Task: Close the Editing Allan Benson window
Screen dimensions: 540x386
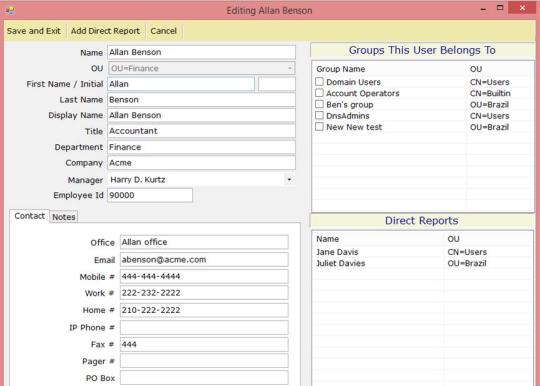Action: [x=522, y=8]
